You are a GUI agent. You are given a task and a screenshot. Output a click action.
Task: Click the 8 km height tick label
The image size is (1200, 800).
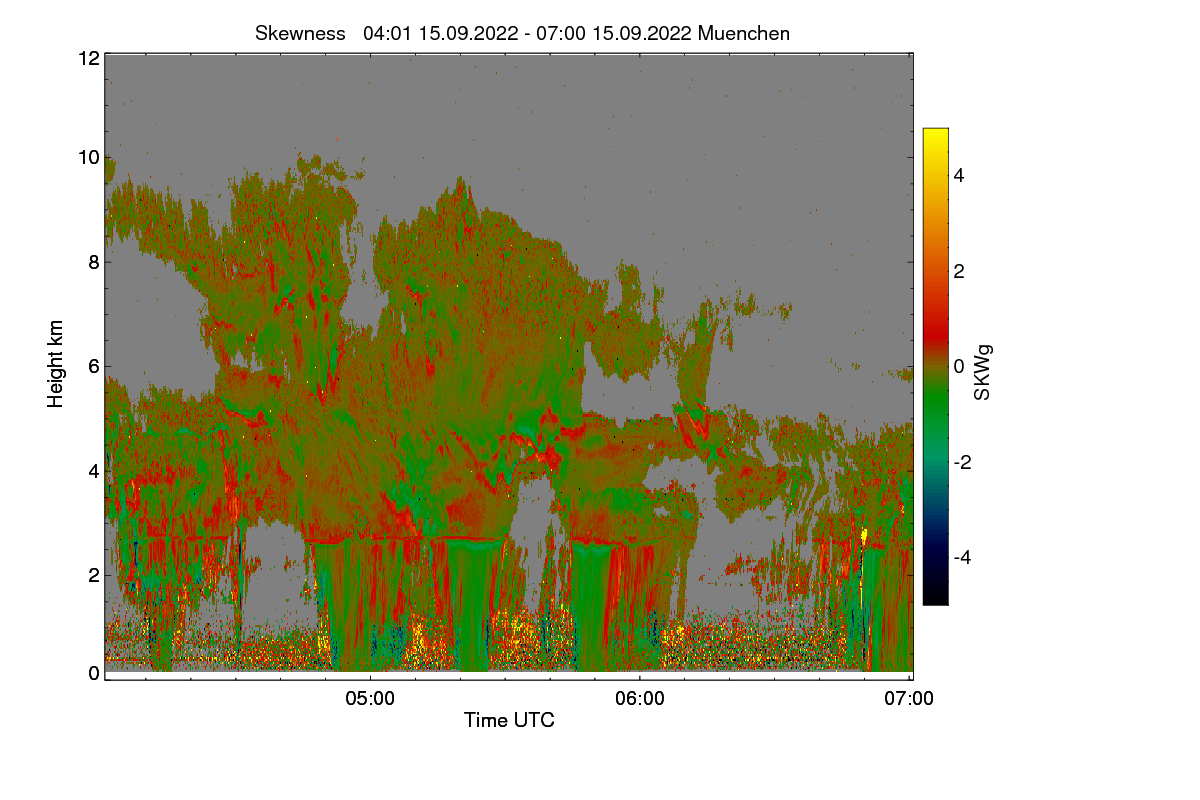click(x=94, y=263)
